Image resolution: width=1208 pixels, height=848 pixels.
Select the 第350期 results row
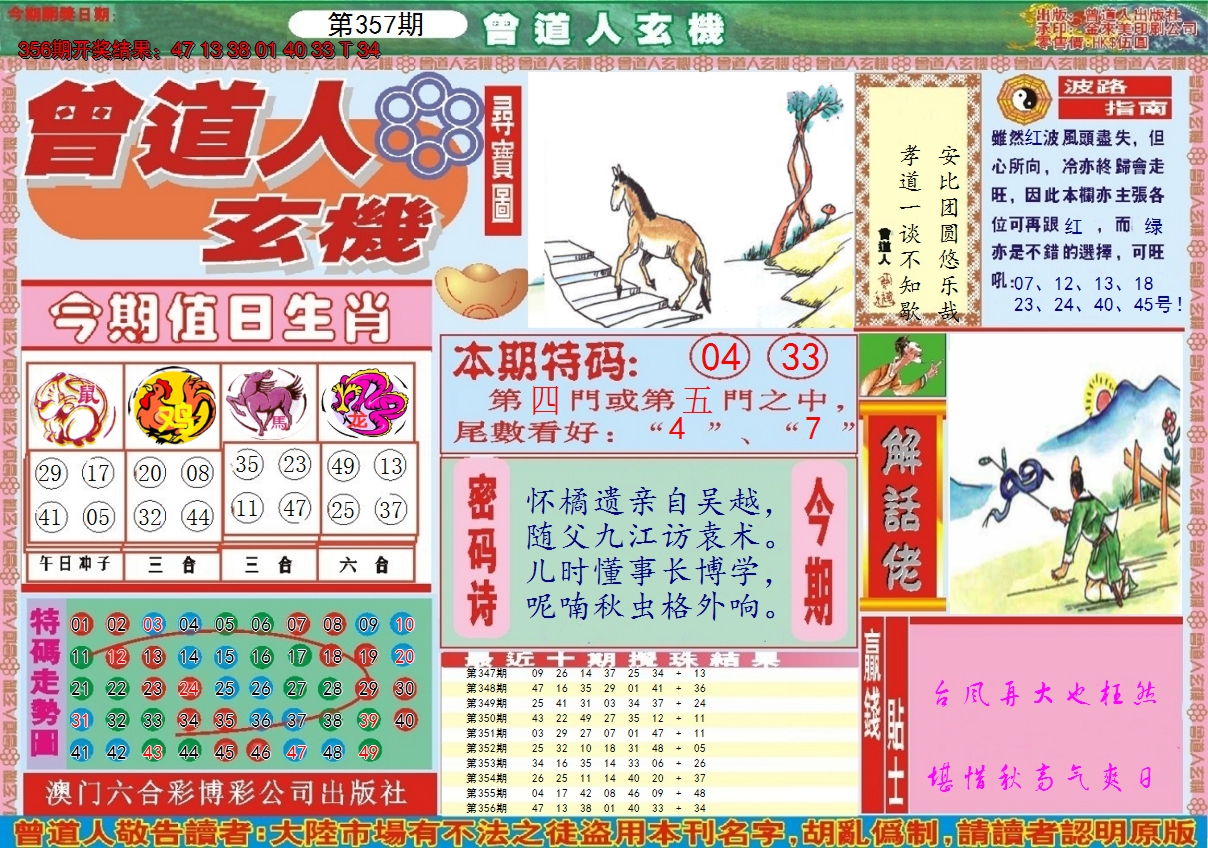click(x=650, y=718)
